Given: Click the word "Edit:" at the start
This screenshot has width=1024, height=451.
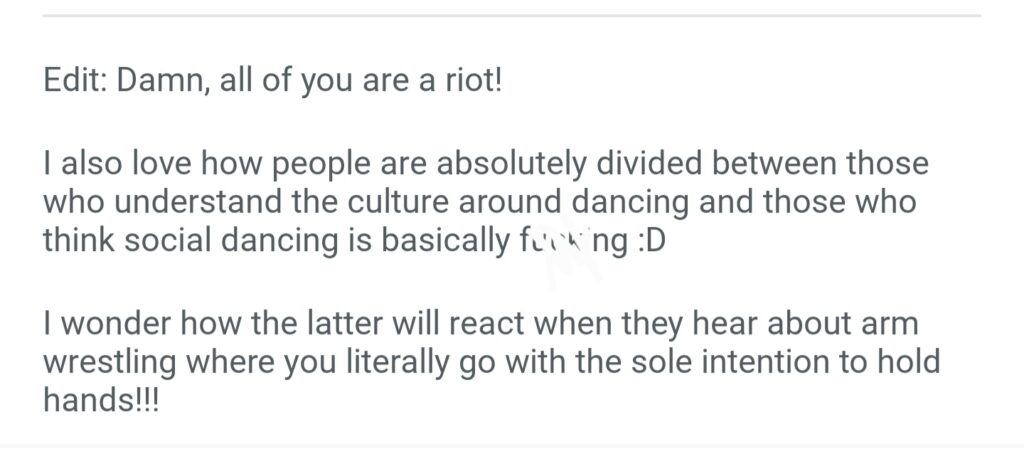Looking at the screenshot, I should click(76, 80).
